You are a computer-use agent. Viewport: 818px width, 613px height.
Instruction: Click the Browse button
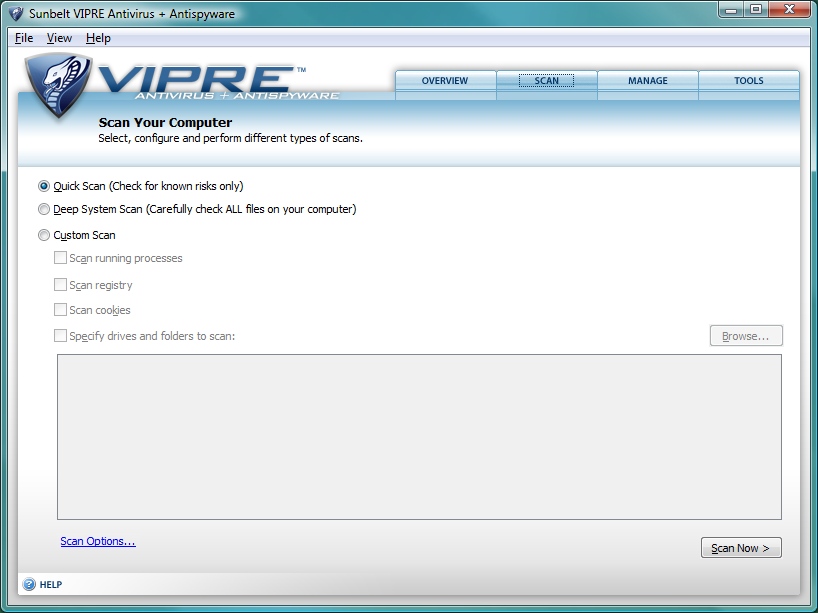[x=746, y=336]
